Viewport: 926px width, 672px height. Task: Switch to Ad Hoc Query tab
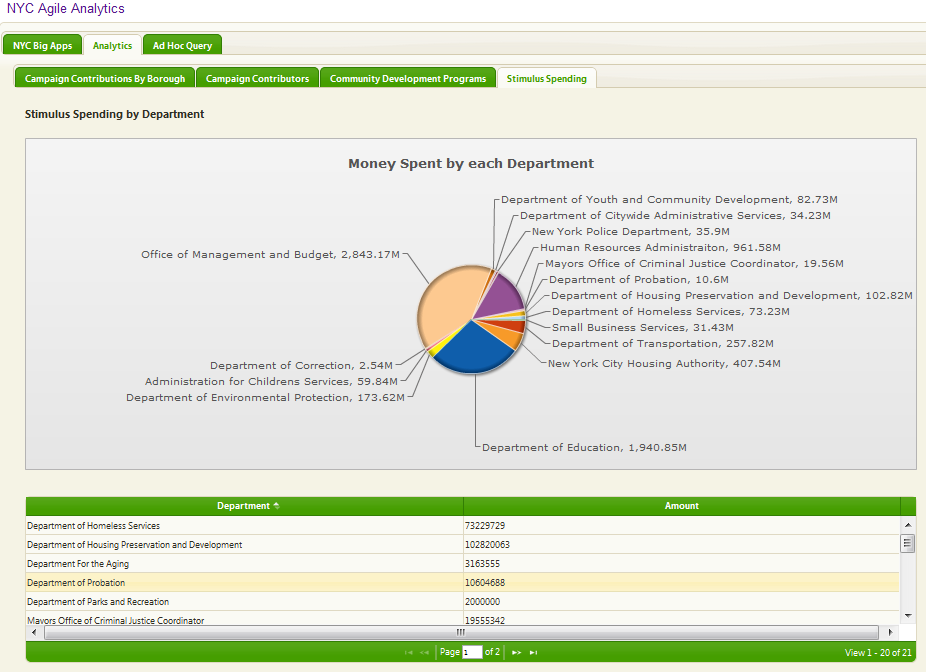182,45
